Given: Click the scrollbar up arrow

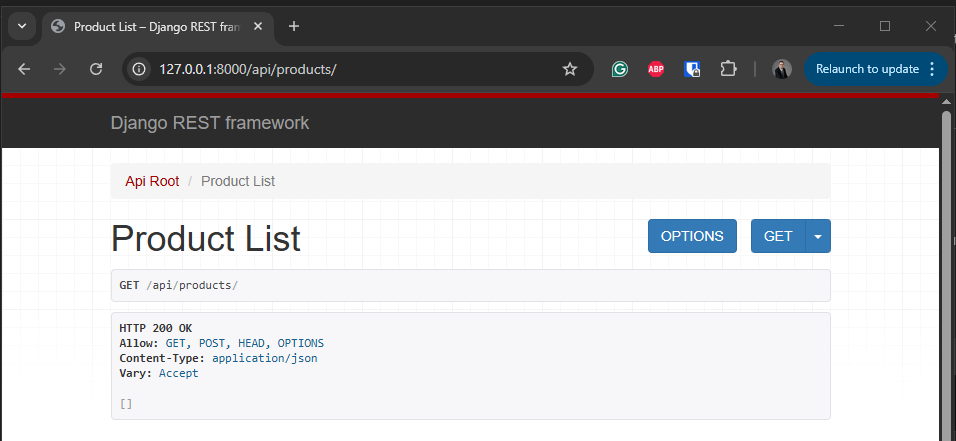Looking at the screenshot, I should point(946,102).
